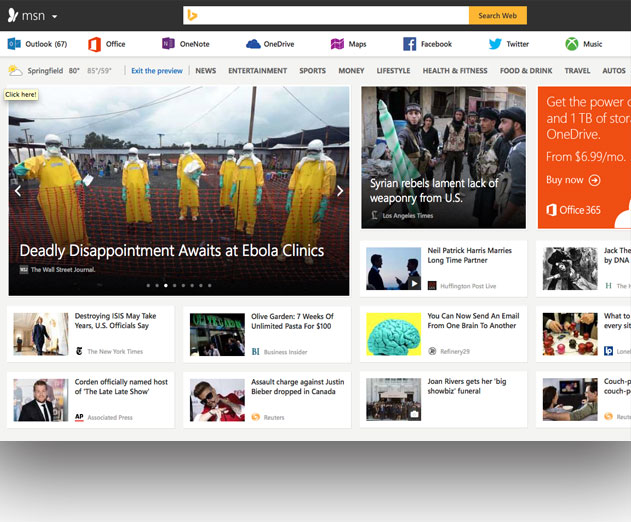Screen dimensions: 631x522
Task: Select the first carousel dot indicator
Action: point(148,285)
